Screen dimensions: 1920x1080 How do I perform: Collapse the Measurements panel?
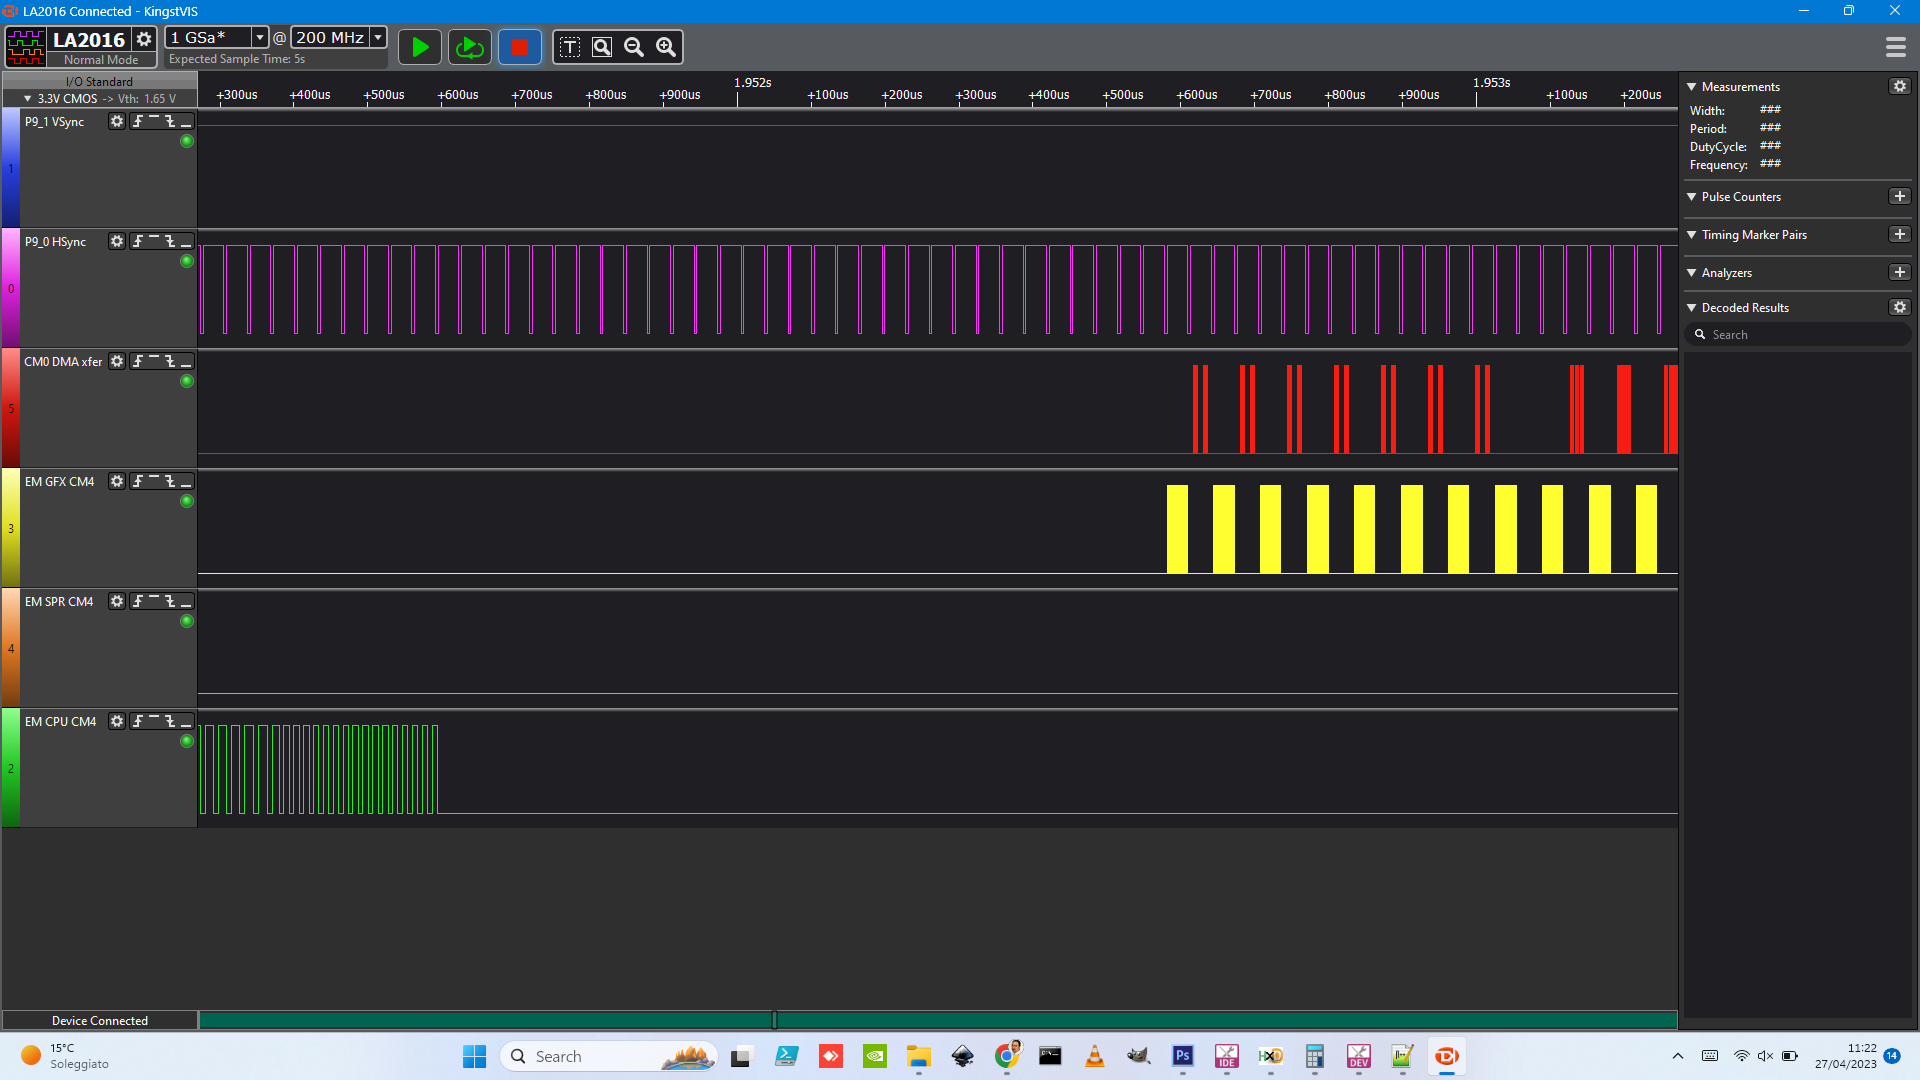point(1692,87)
